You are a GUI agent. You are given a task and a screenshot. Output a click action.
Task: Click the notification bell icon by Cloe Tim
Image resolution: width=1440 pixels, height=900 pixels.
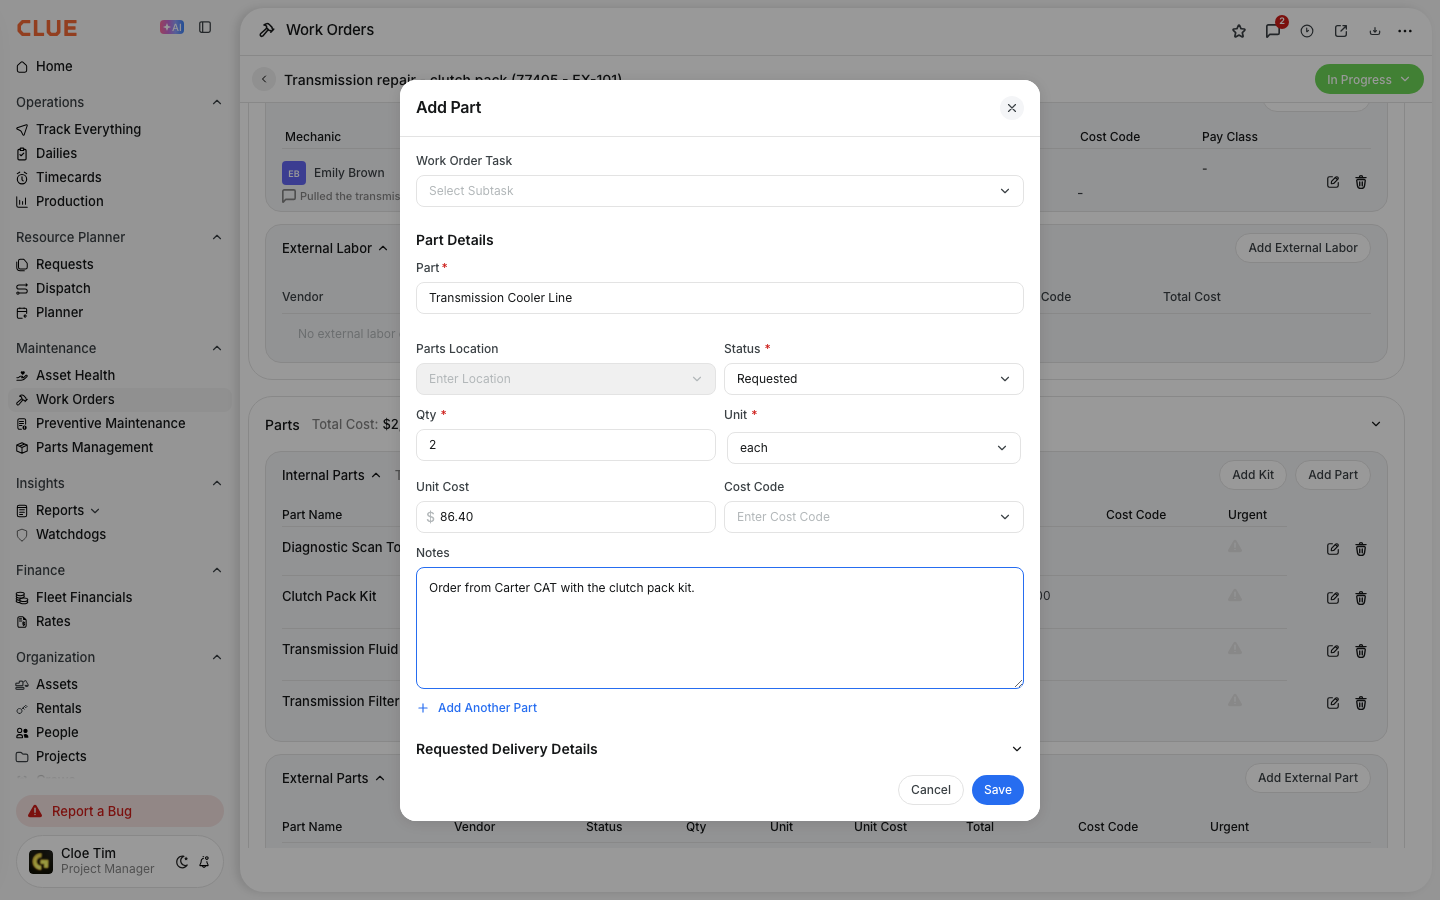(204, 862)
